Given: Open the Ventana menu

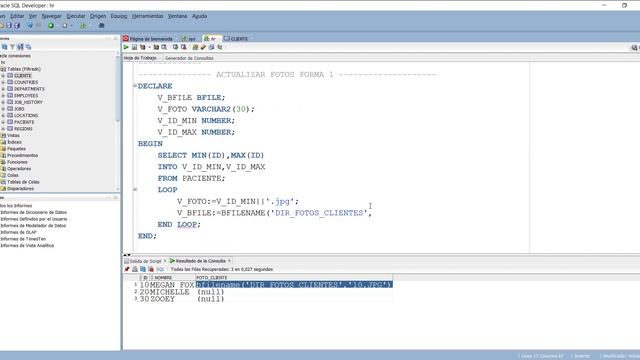Looking at the screenshot, I should coord(178,16).
